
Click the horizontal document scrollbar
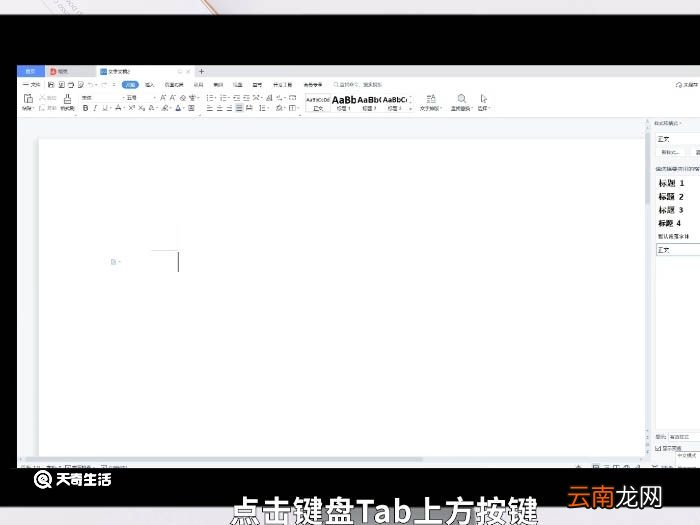(223, 459)
